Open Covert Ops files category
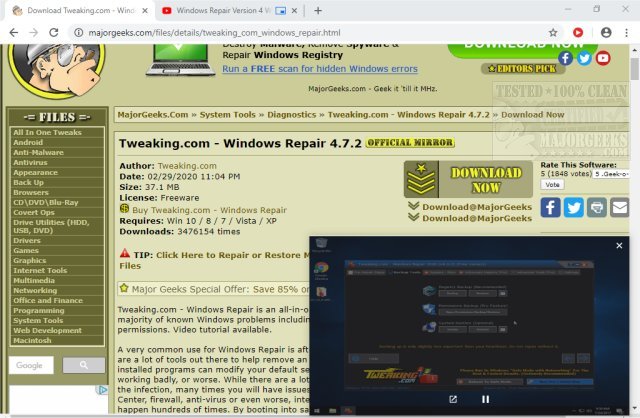The image size is (640, 418). point(33,212)
